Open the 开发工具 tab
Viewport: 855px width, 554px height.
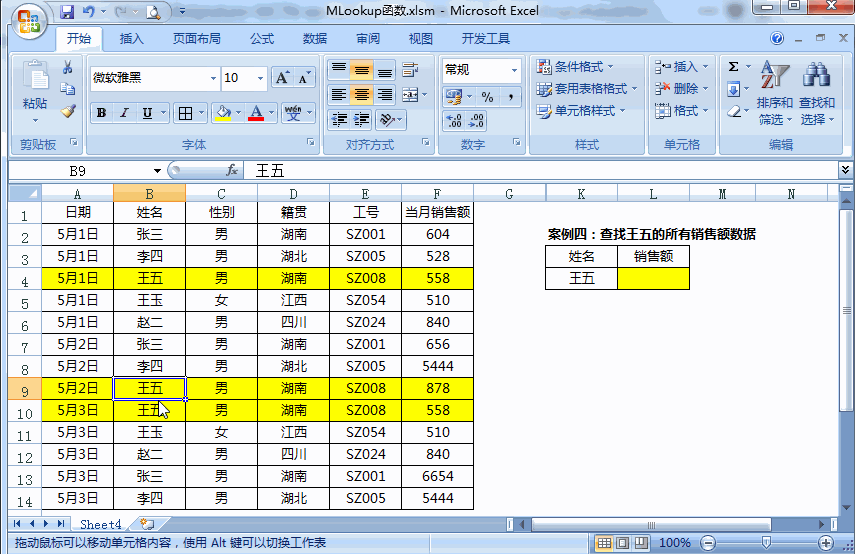[485, 39]
